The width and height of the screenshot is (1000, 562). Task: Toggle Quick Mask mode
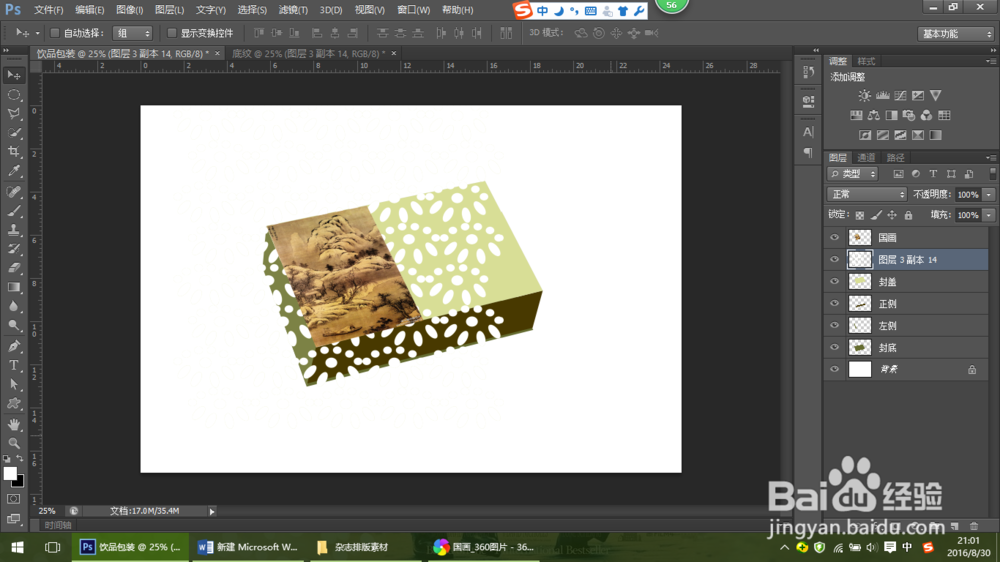pos(13,499)
